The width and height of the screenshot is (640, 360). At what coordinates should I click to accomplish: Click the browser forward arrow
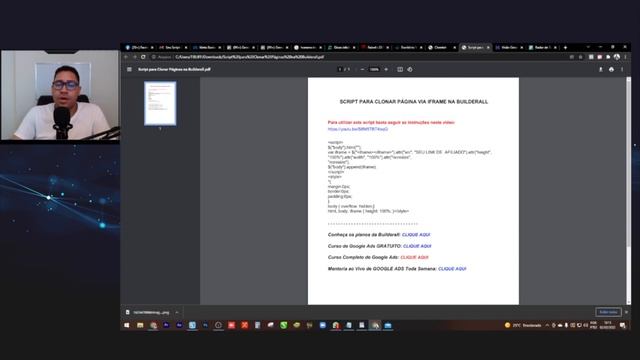(x=134, y=57)
